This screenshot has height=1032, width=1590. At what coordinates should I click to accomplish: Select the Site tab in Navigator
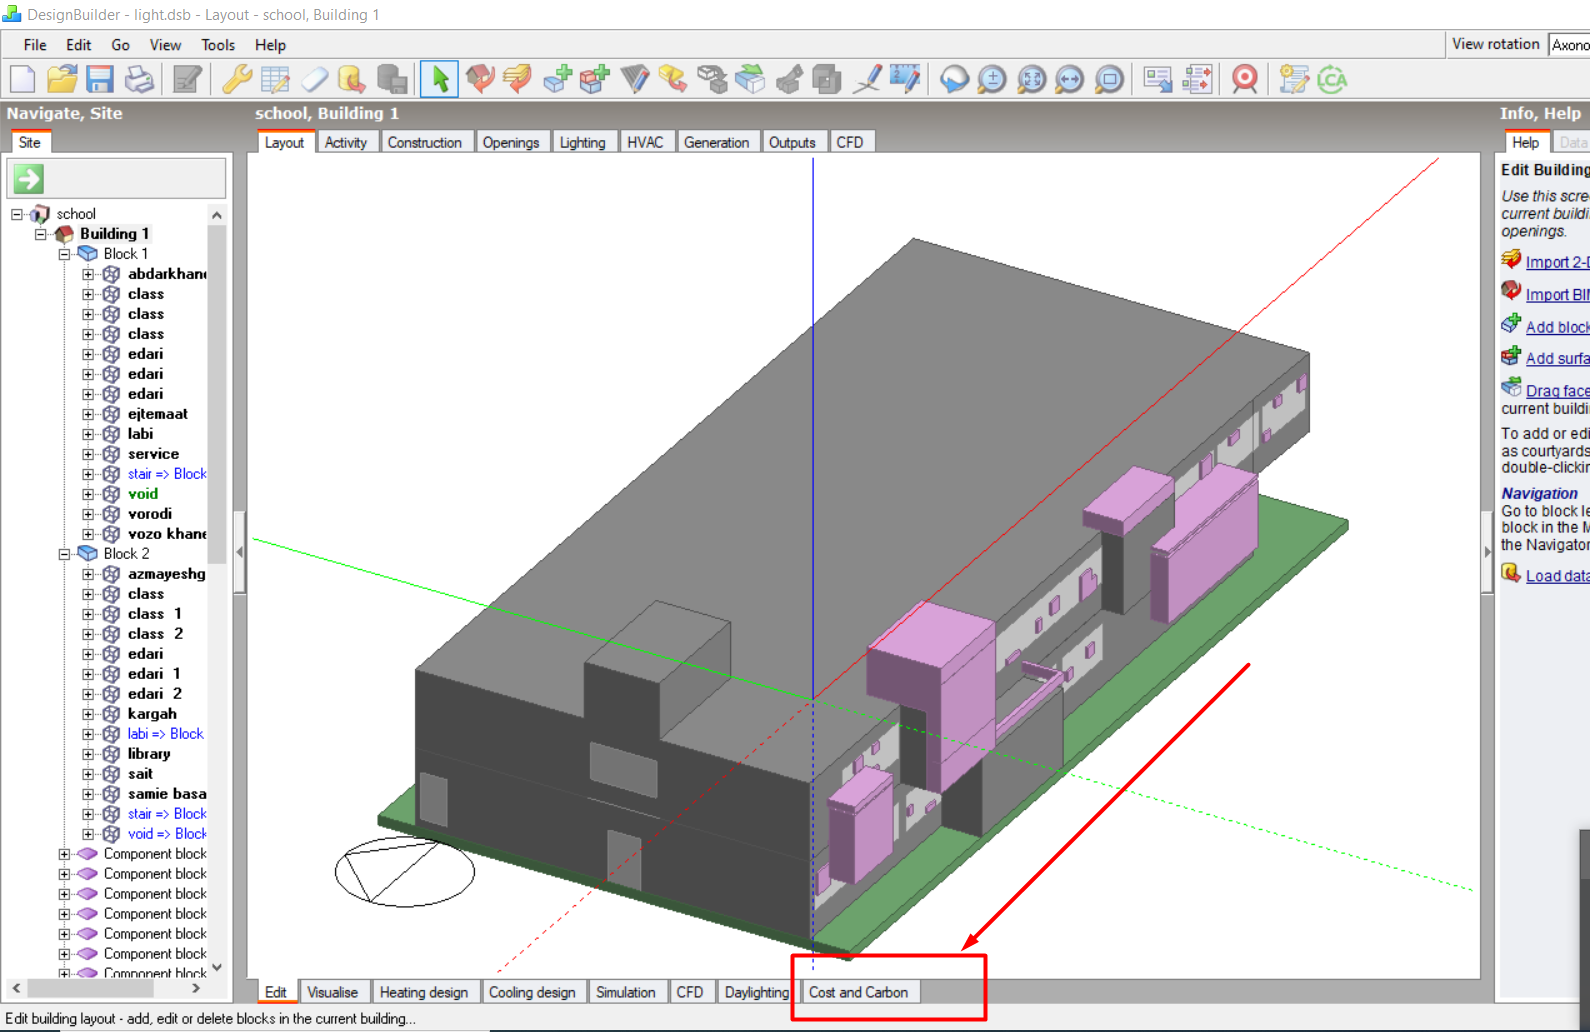[x=30, y=142]
